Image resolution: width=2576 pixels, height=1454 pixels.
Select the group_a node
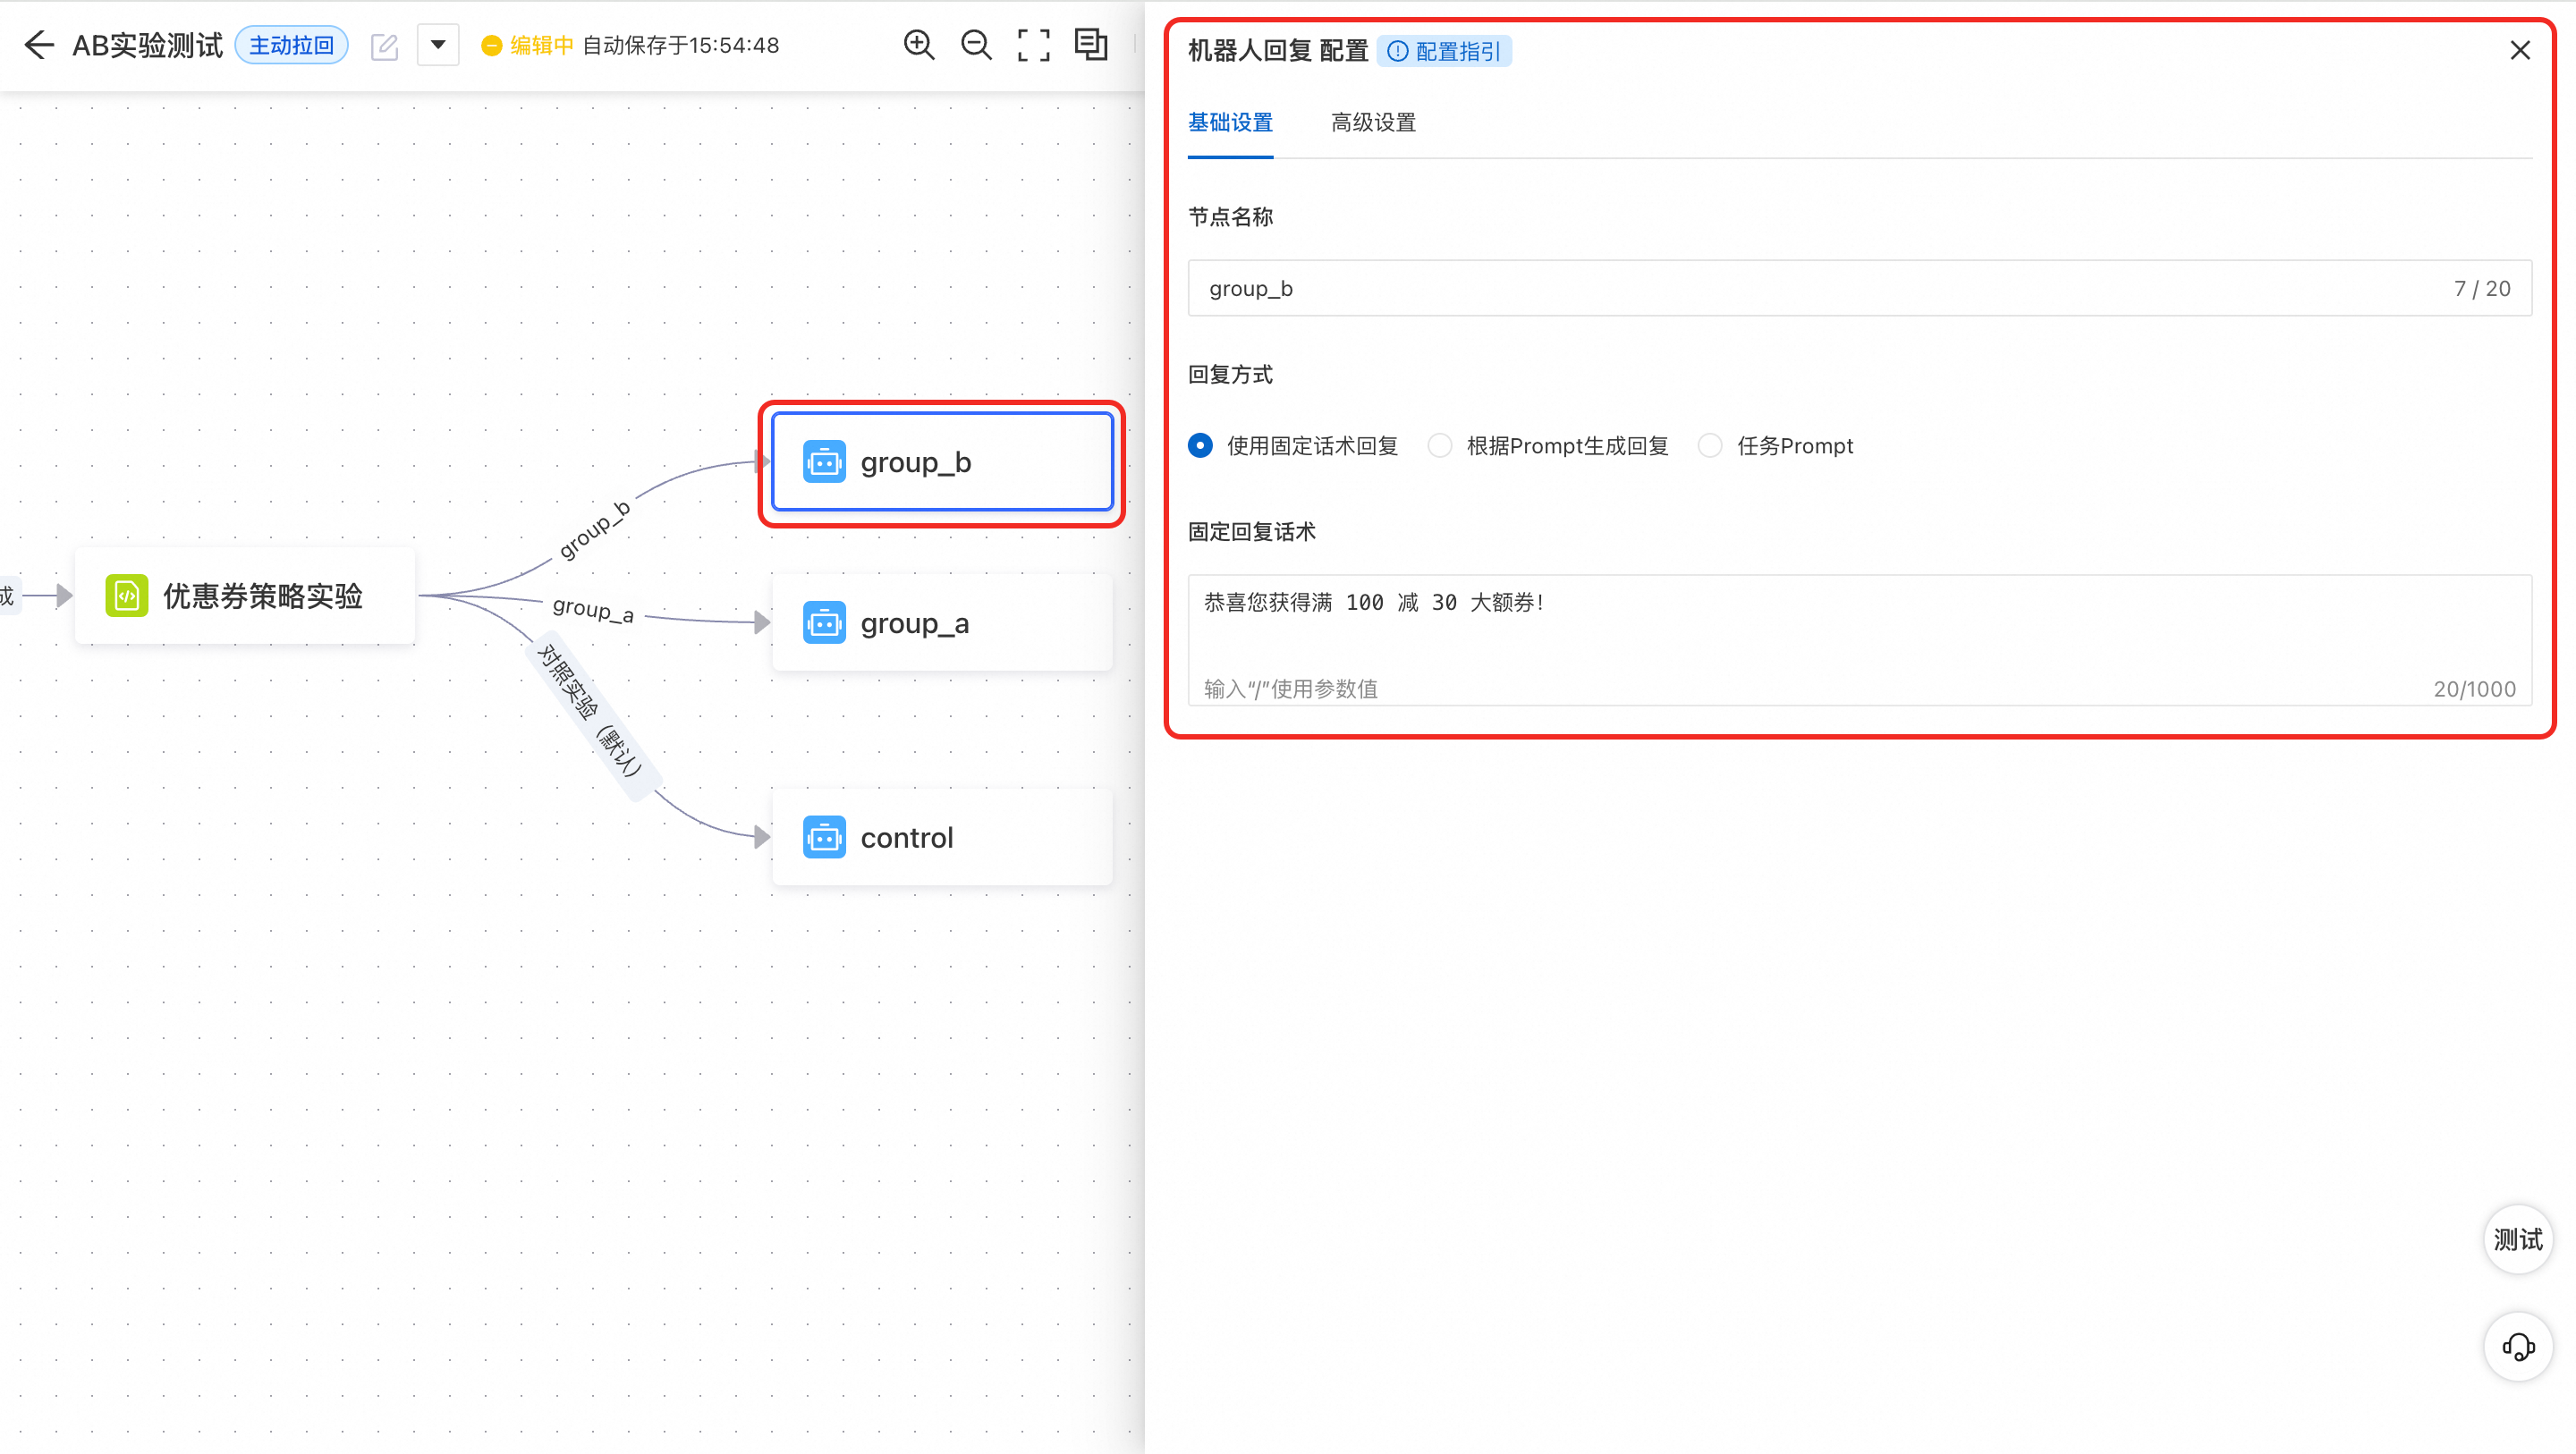pyautogui.click(x=942, y=623)
